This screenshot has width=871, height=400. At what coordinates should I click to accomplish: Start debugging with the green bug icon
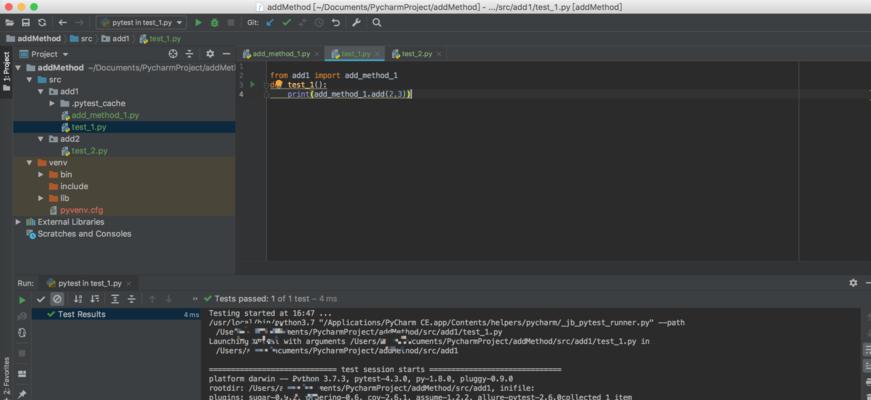click(214, 23)
